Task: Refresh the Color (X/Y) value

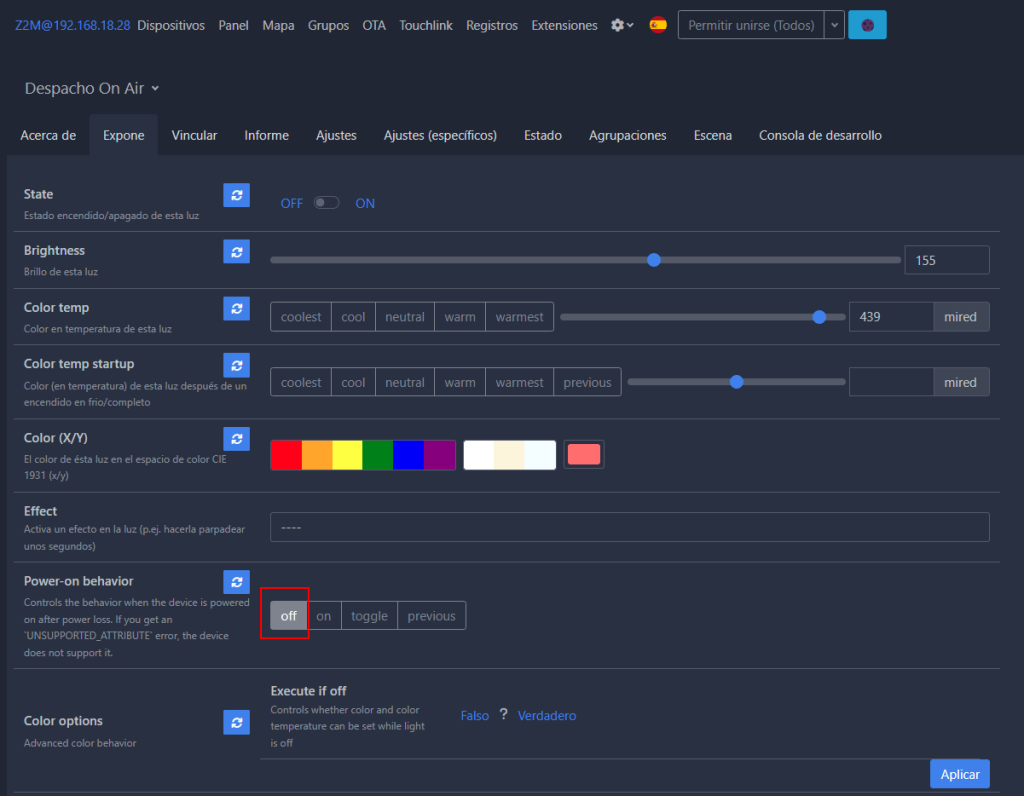Action: coord(236,439)
